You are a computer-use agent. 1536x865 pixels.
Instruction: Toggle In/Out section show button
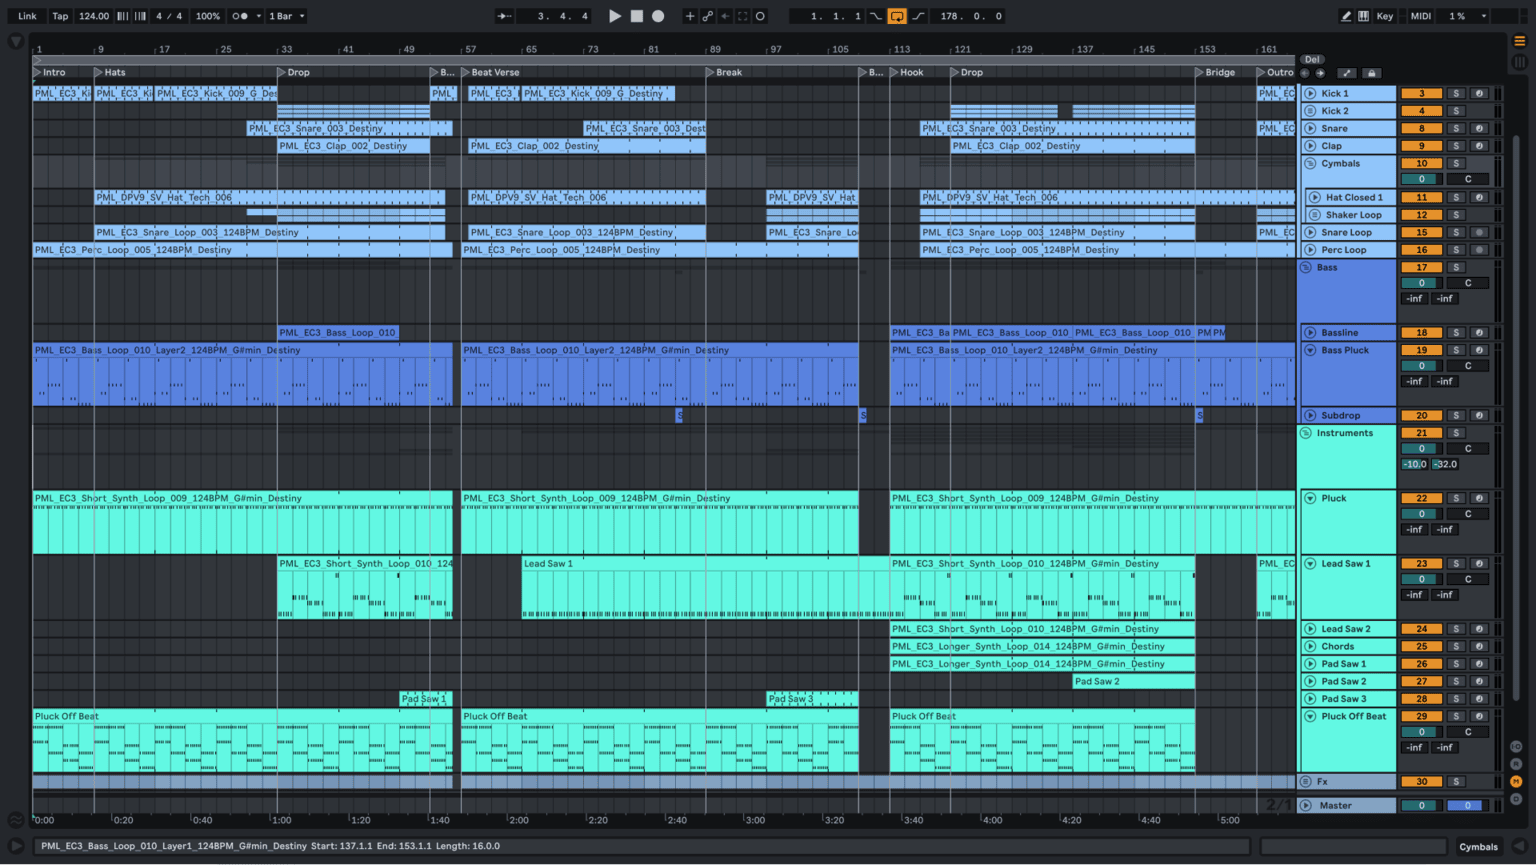click(1516, 747)
